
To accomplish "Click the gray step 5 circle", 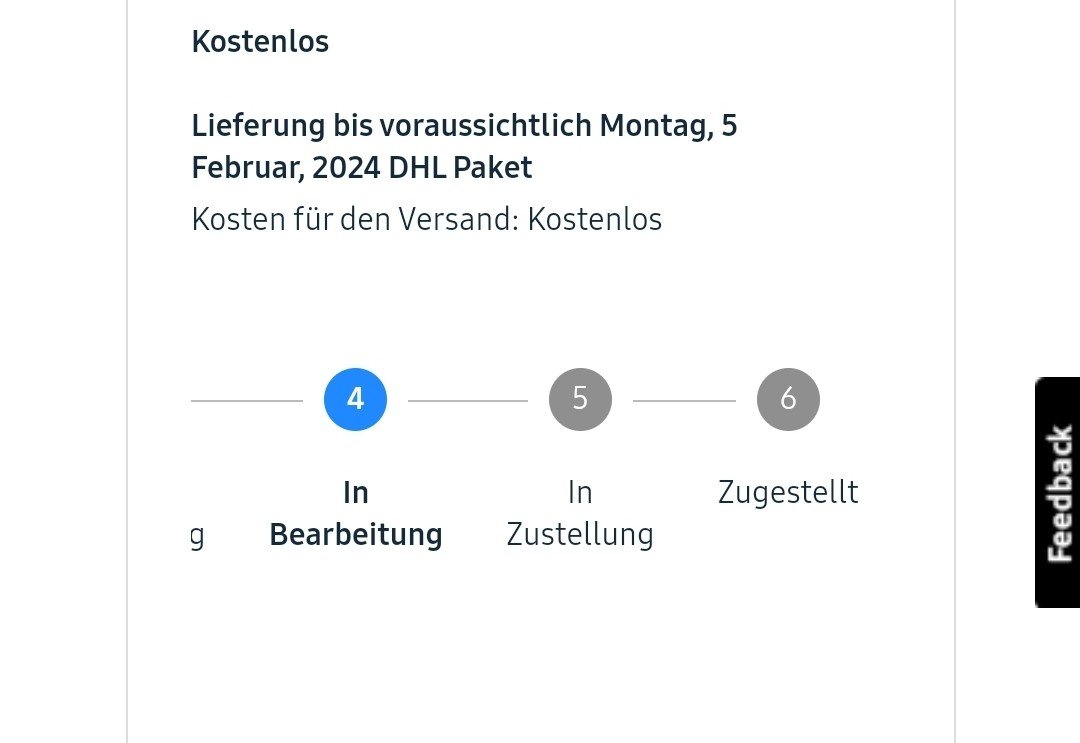I will [580, 400].
